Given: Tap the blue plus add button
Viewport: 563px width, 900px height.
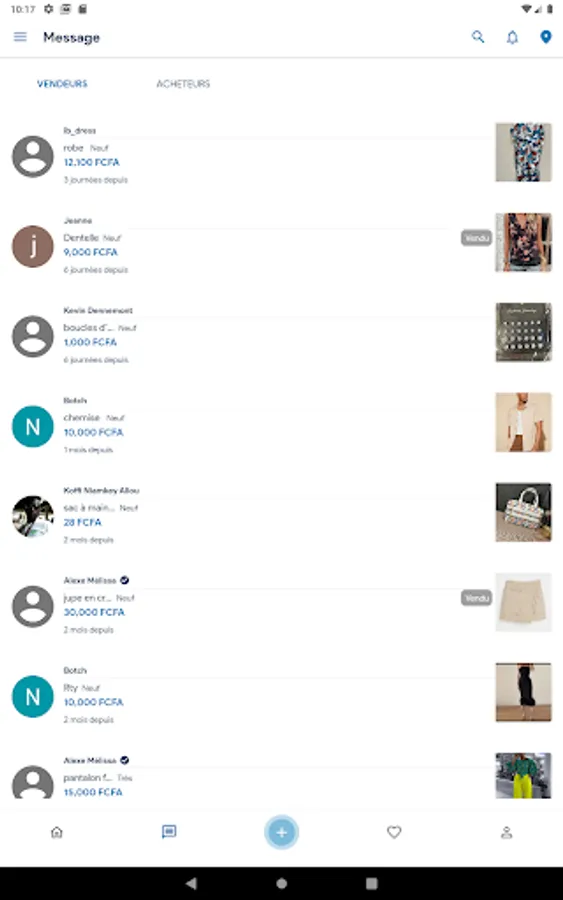Looking at the screenshot, I should pos(281,832).
